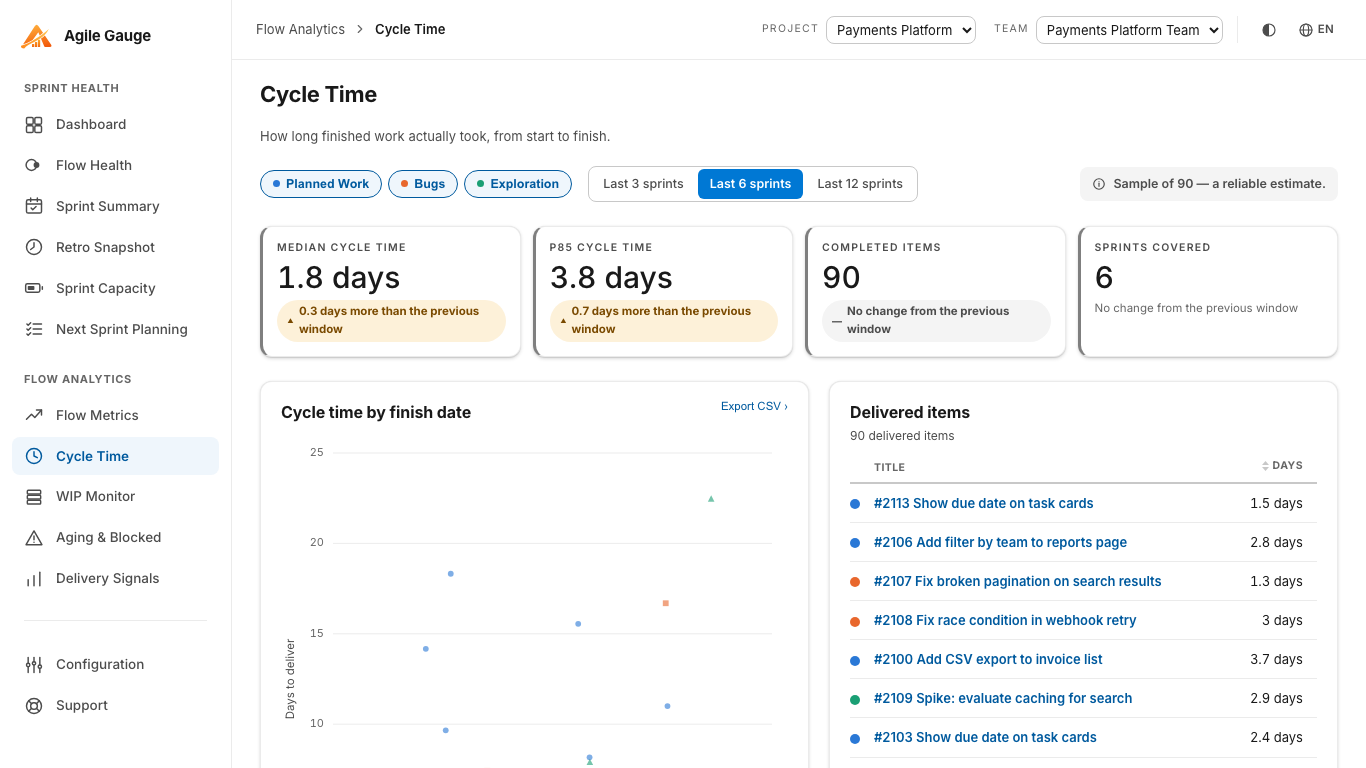Click the Median Cycle Time card
The width and height of the screenshot is (1366, 768).
pos(391,292)
